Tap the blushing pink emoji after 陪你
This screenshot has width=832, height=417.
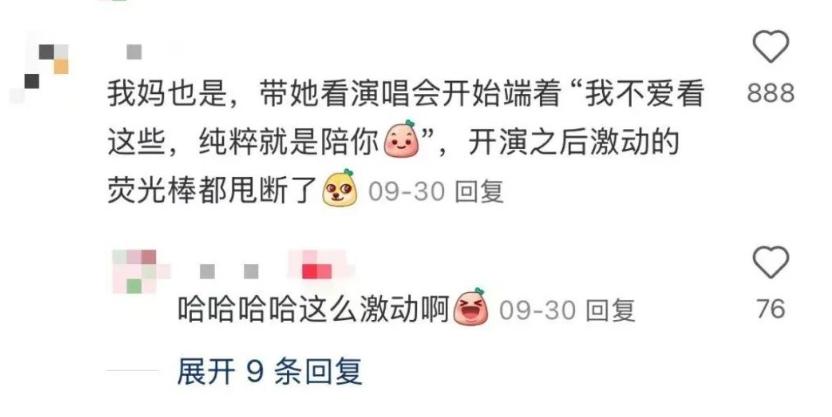[x=402, y=139]
